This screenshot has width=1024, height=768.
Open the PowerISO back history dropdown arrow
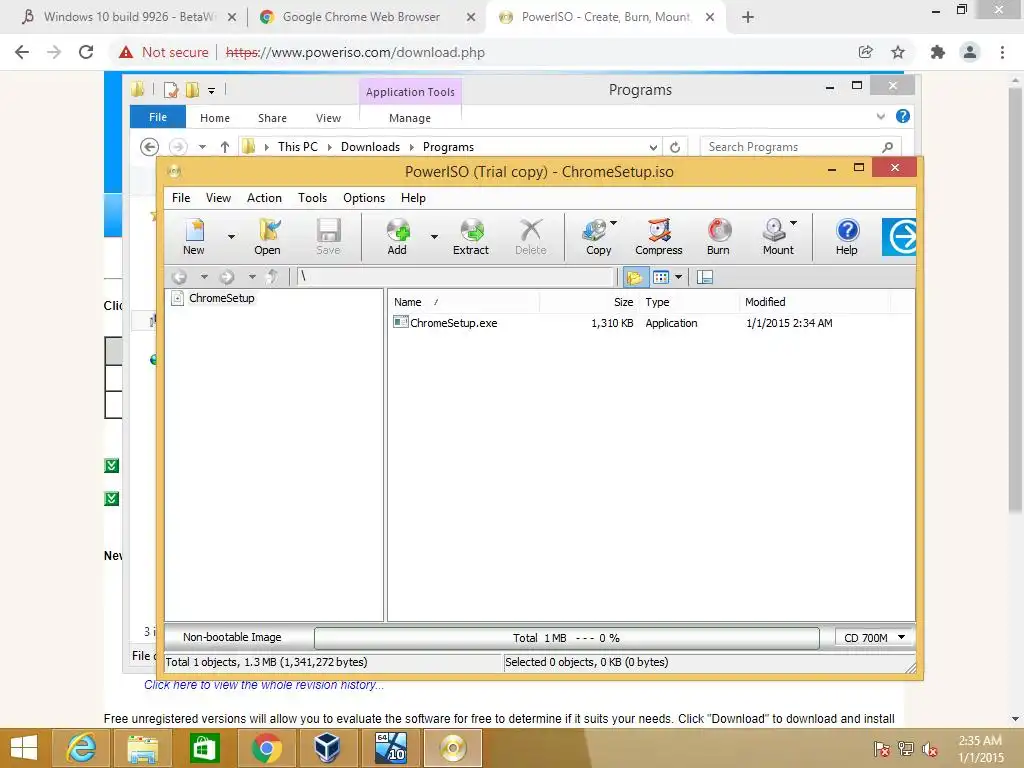(204, 277)
